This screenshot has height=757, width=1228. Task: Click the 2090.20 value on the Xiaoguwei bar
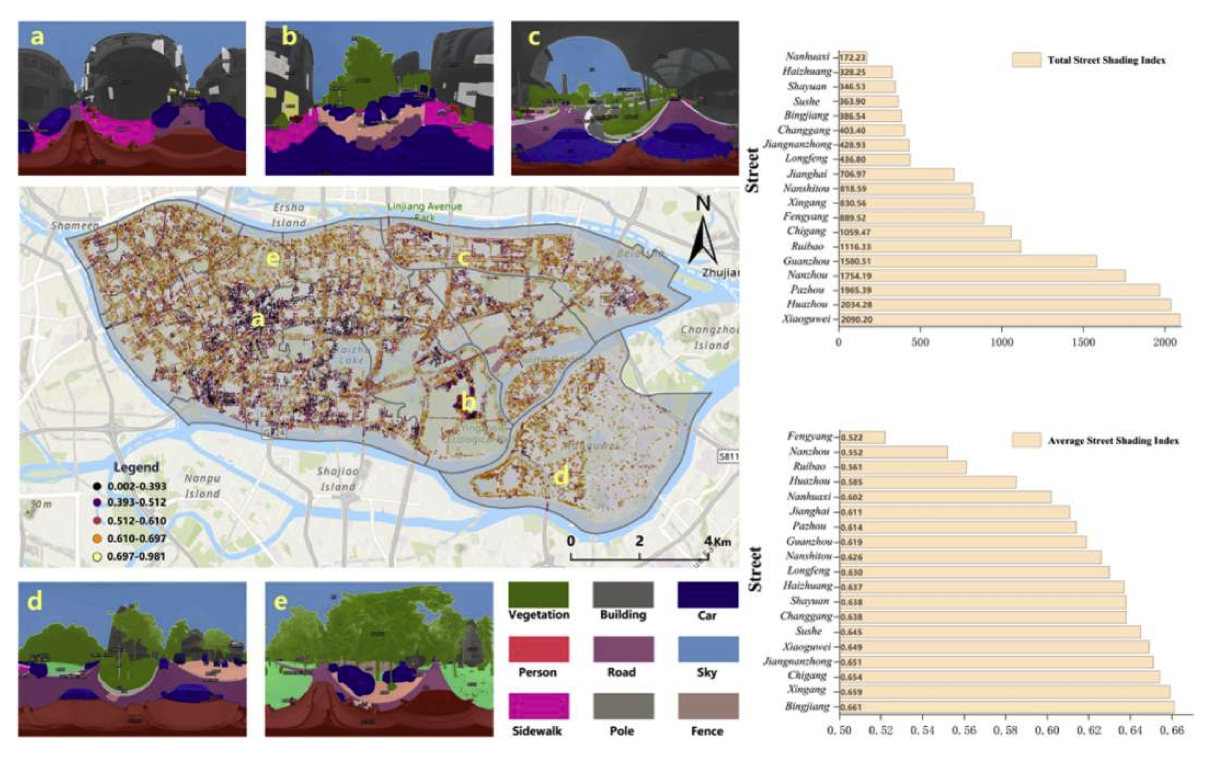click(859, 320)
